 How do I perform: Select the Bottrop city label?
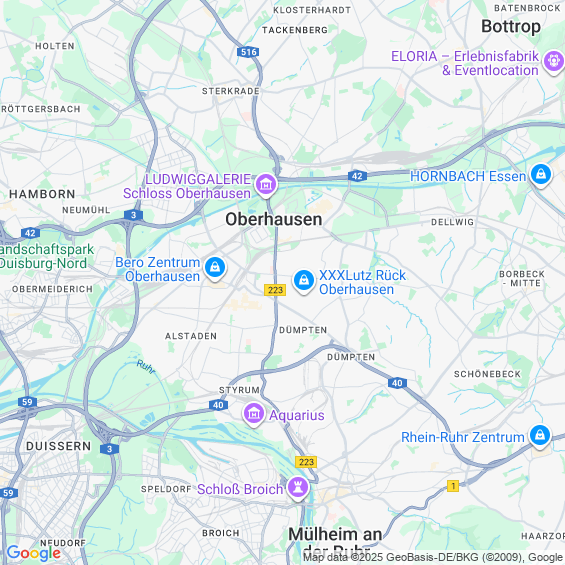pos(511,26)
